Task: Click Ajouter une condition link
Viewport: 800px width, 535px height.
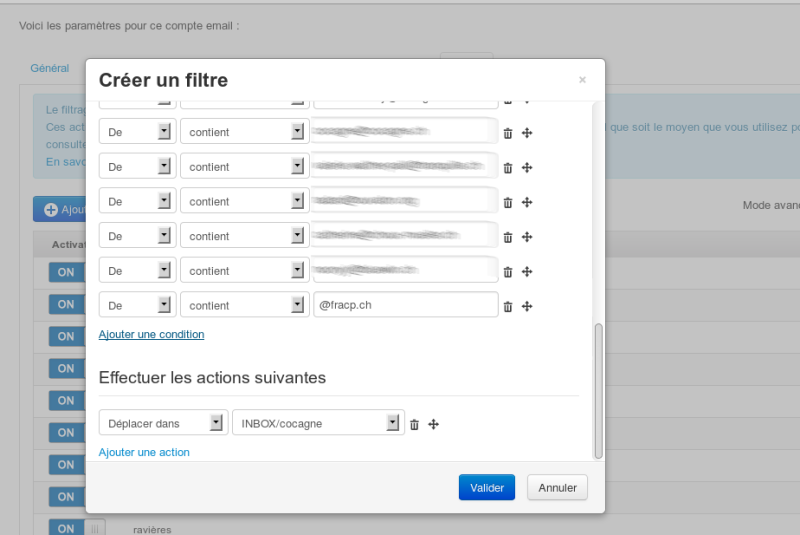Action: pyautogui.click(x=152, y=334)
